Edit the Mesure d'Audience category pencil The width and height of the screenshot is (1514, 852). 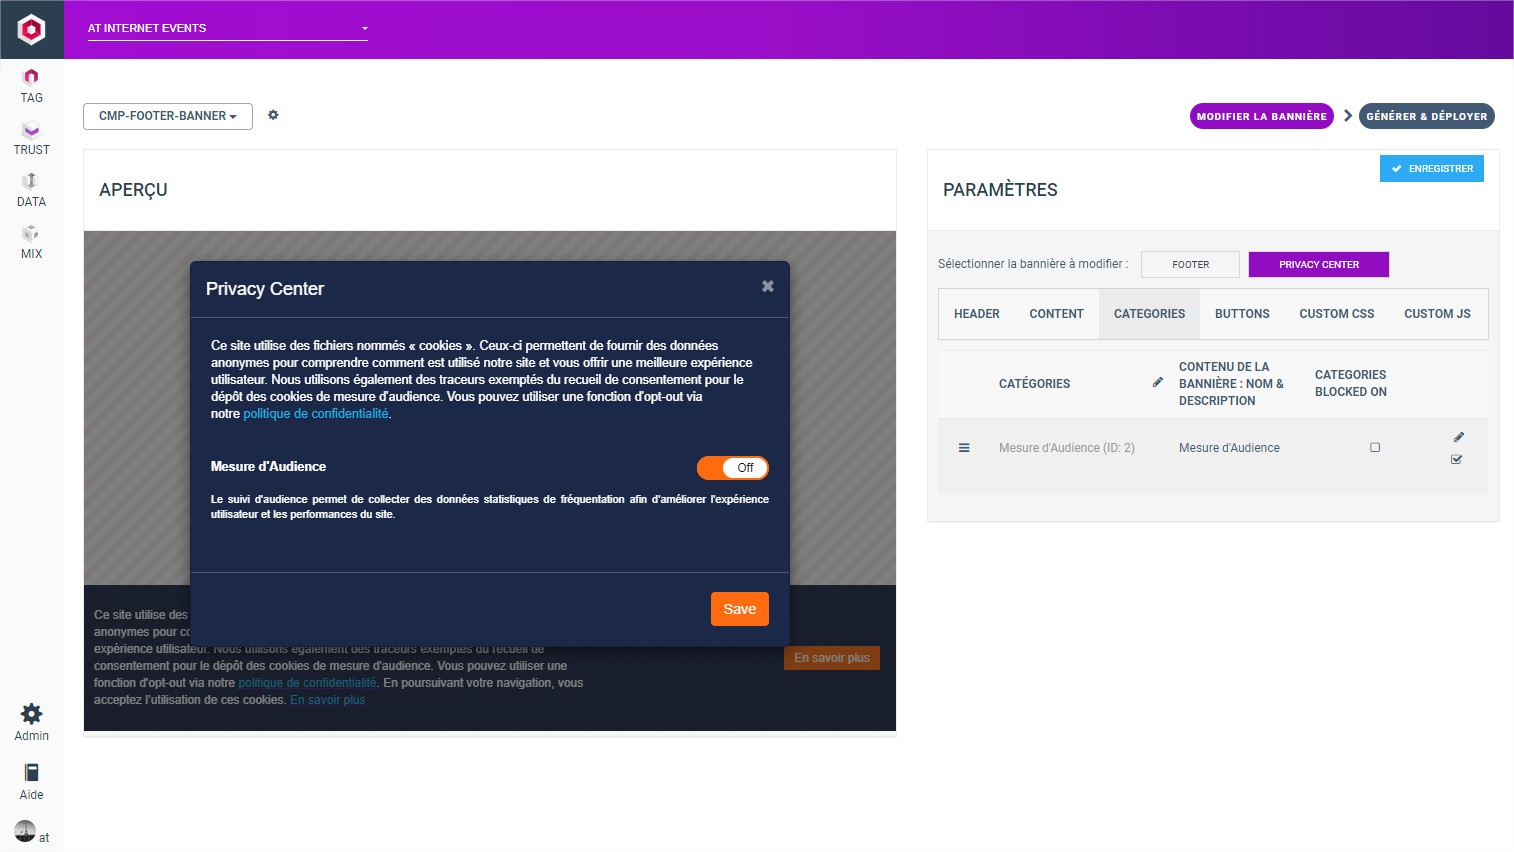pyautogui.click(x=1458, y=437)
